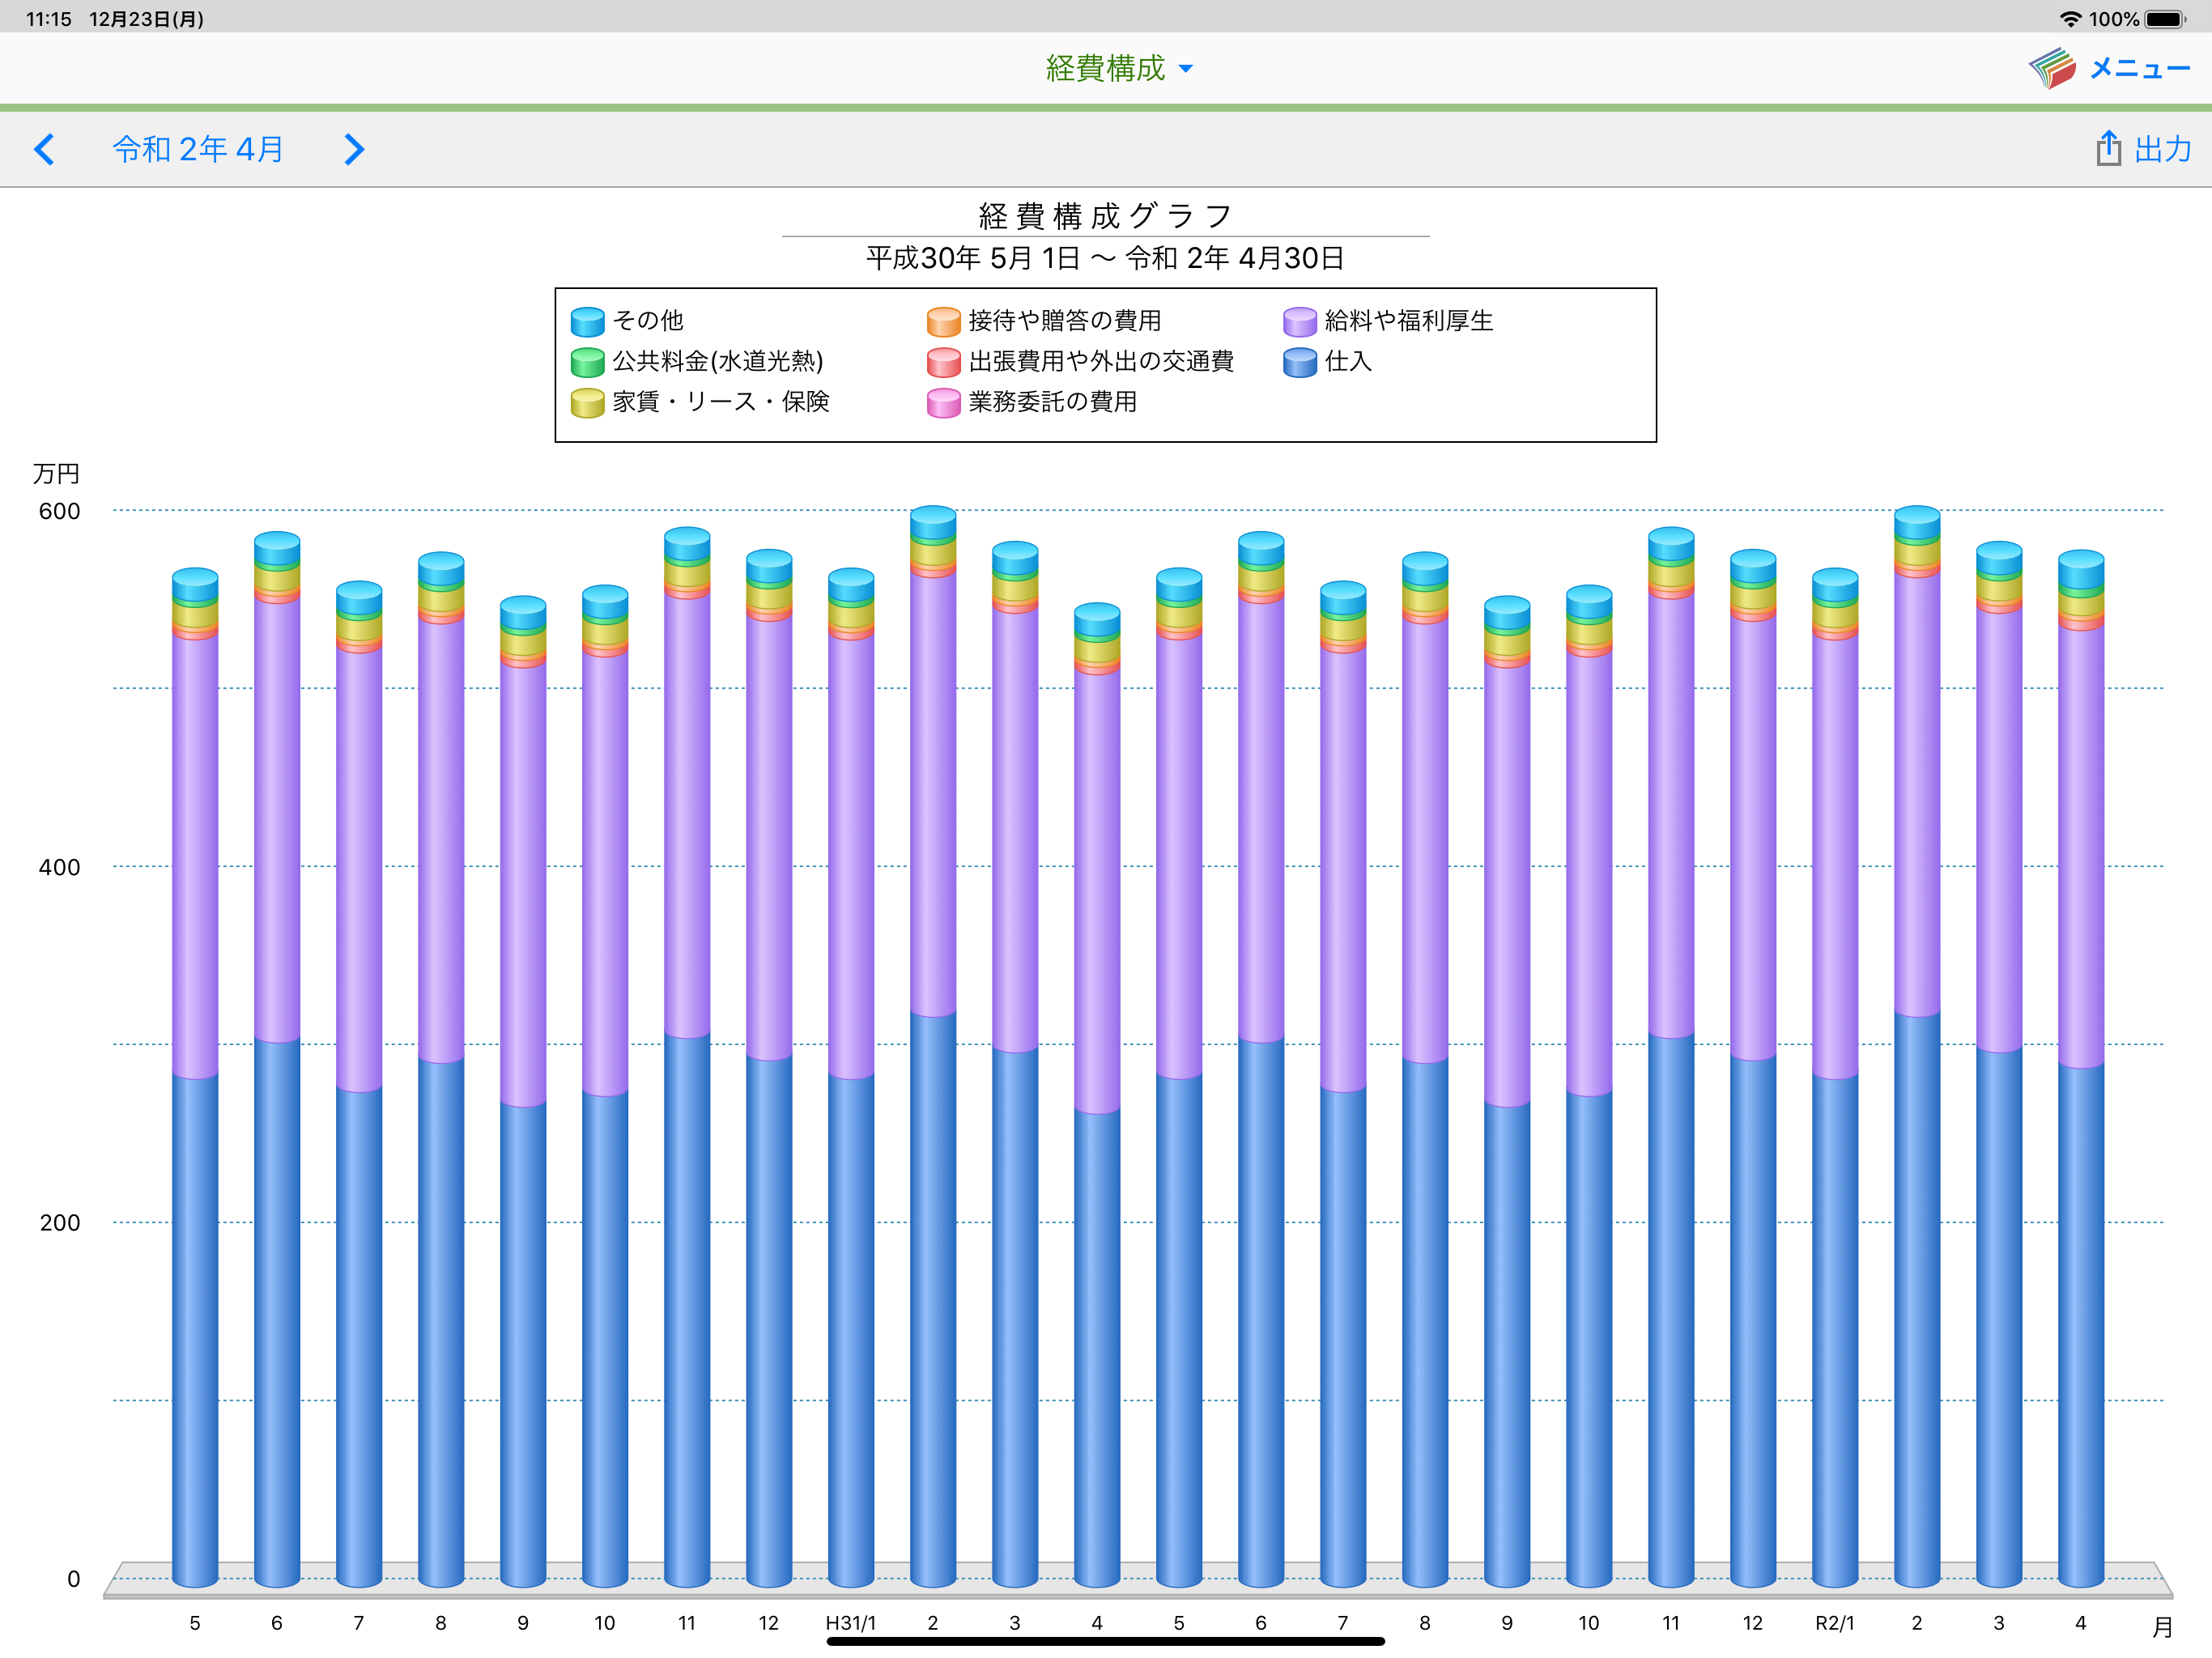Click the R2/1 axis label
The height and width of the screenshot is (1658, 2212).
click(x=1834, y=1622)
